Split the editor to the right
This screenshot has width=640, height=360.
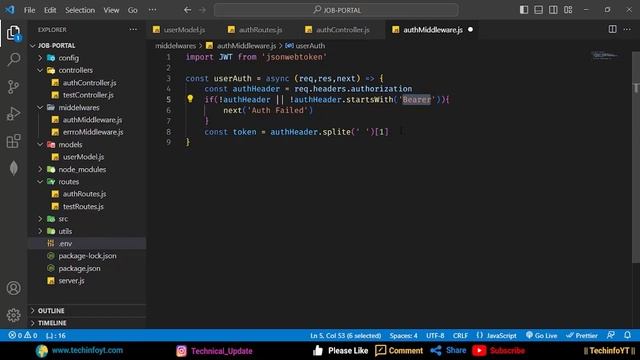click(613, 29)
